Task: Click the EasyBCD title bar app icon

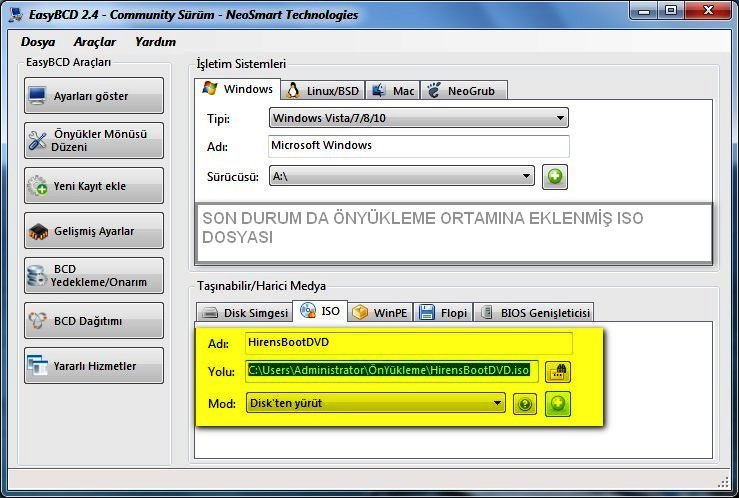Action: click(16, 14)
